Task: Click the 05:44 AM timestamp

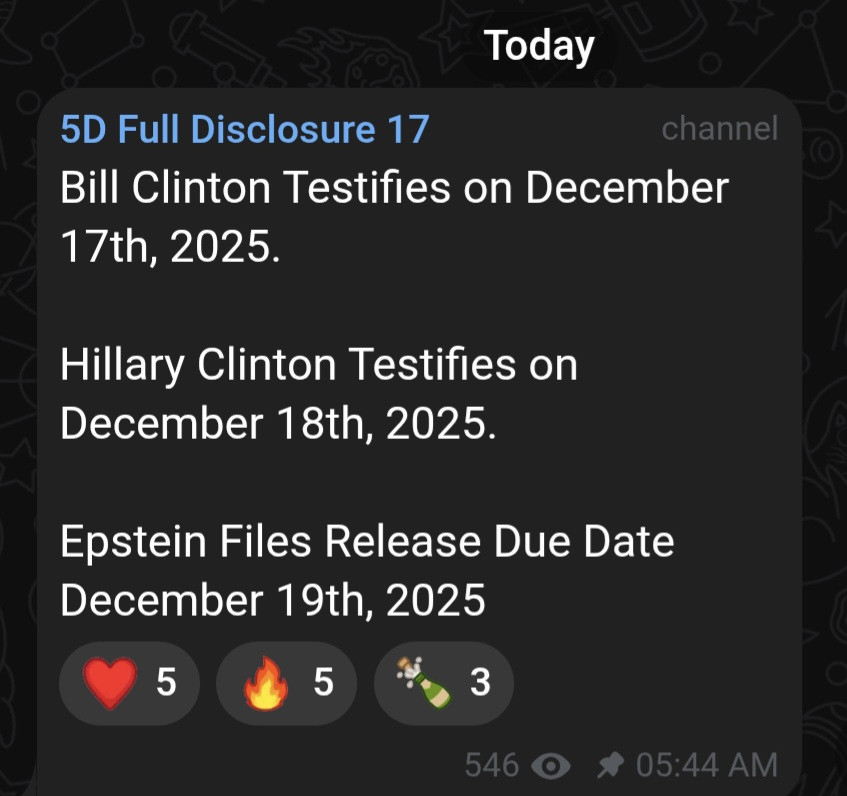Action: click(706, 765)
